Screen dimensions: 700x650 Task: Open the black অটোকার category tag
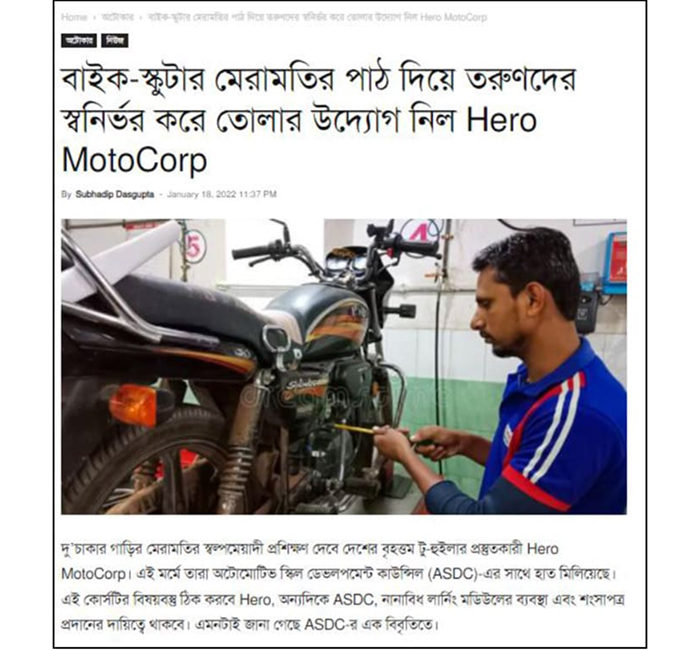click(79, 41)
